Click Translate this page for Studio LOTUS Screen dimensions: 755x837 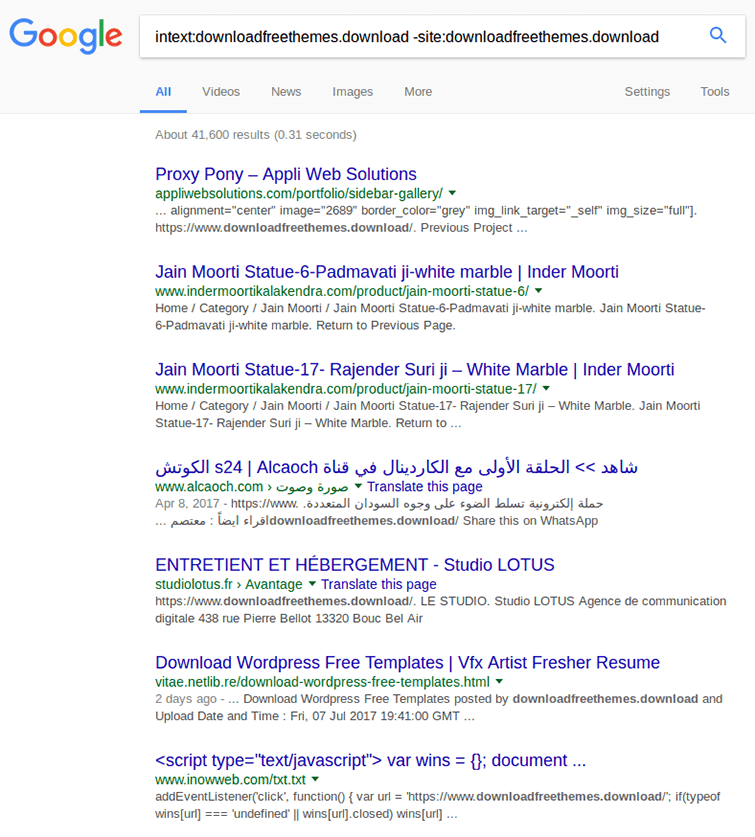point(379,585)
